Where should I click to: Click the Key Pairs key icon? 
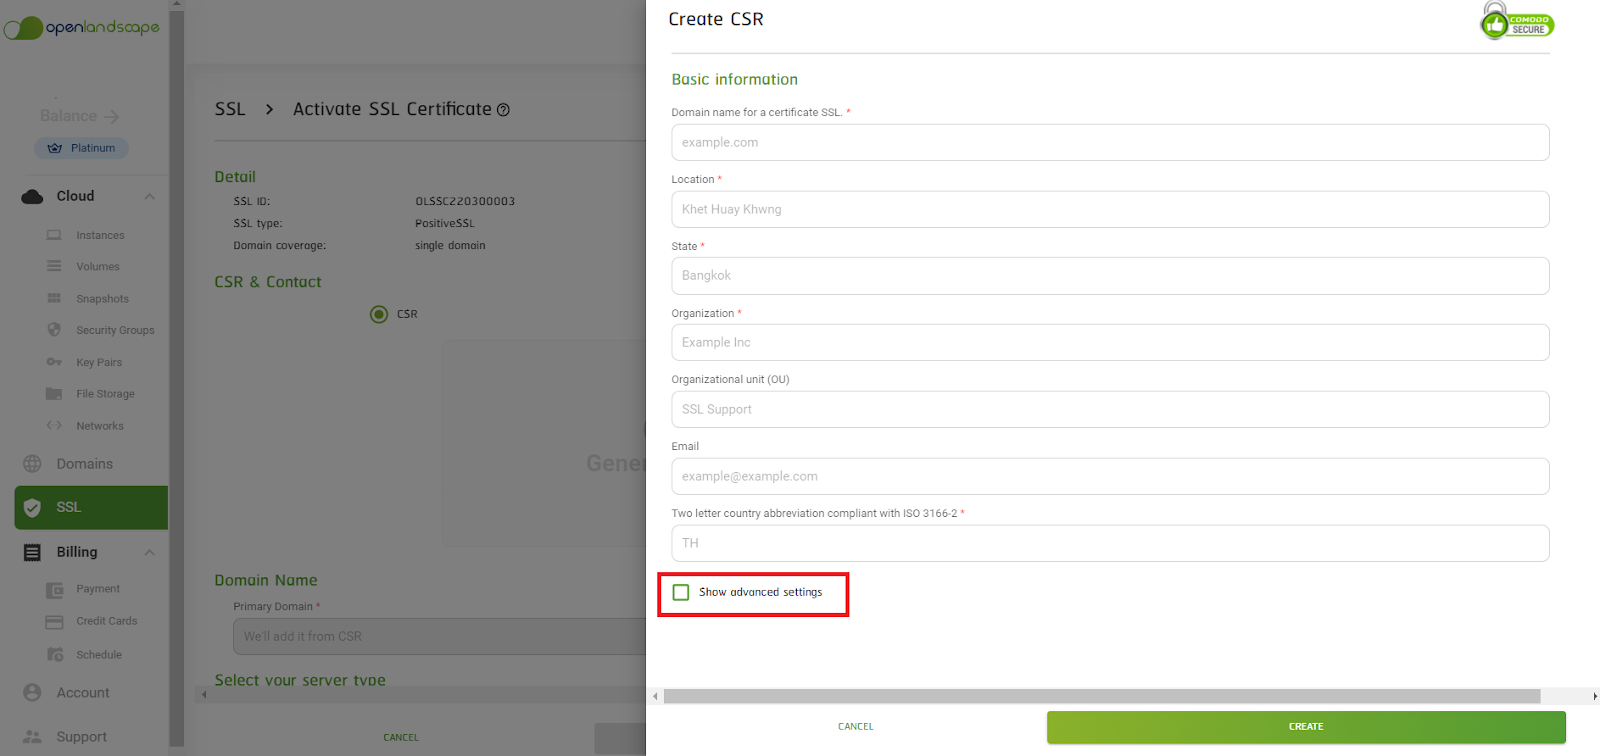[x=54, y=362]
